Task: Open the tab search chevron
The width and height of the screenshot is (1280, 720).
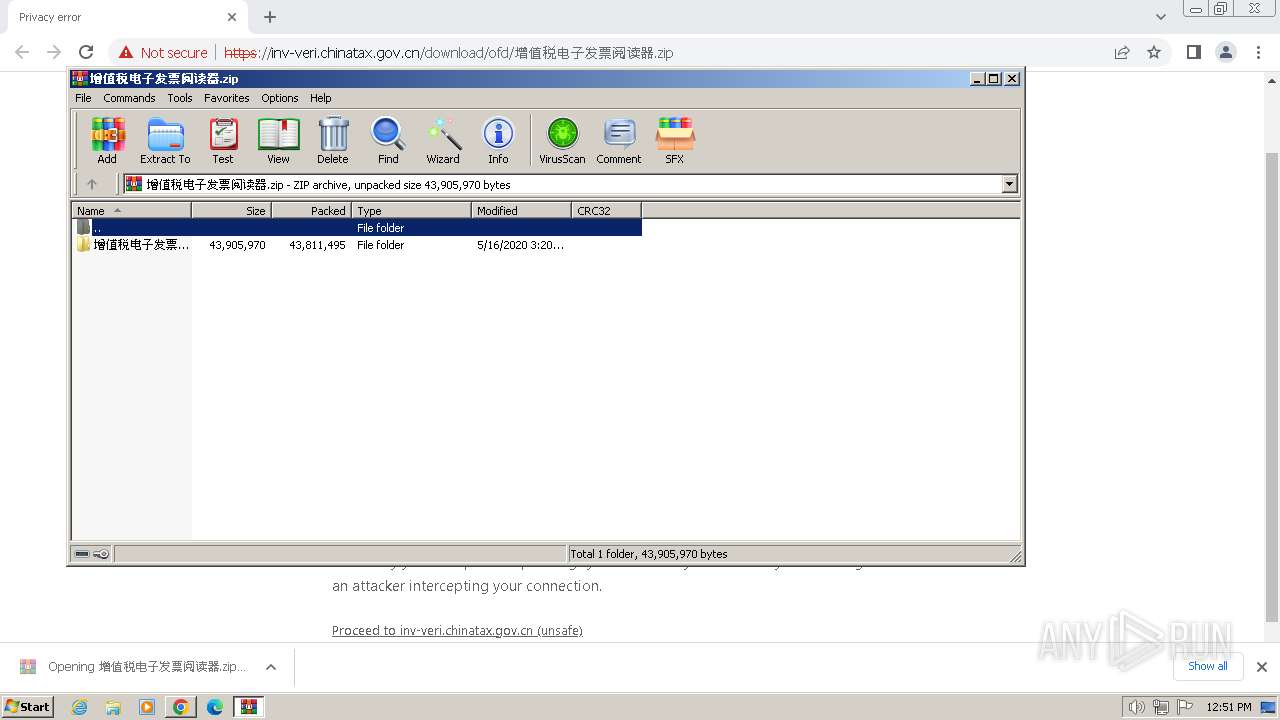Action: (1161, 17)
